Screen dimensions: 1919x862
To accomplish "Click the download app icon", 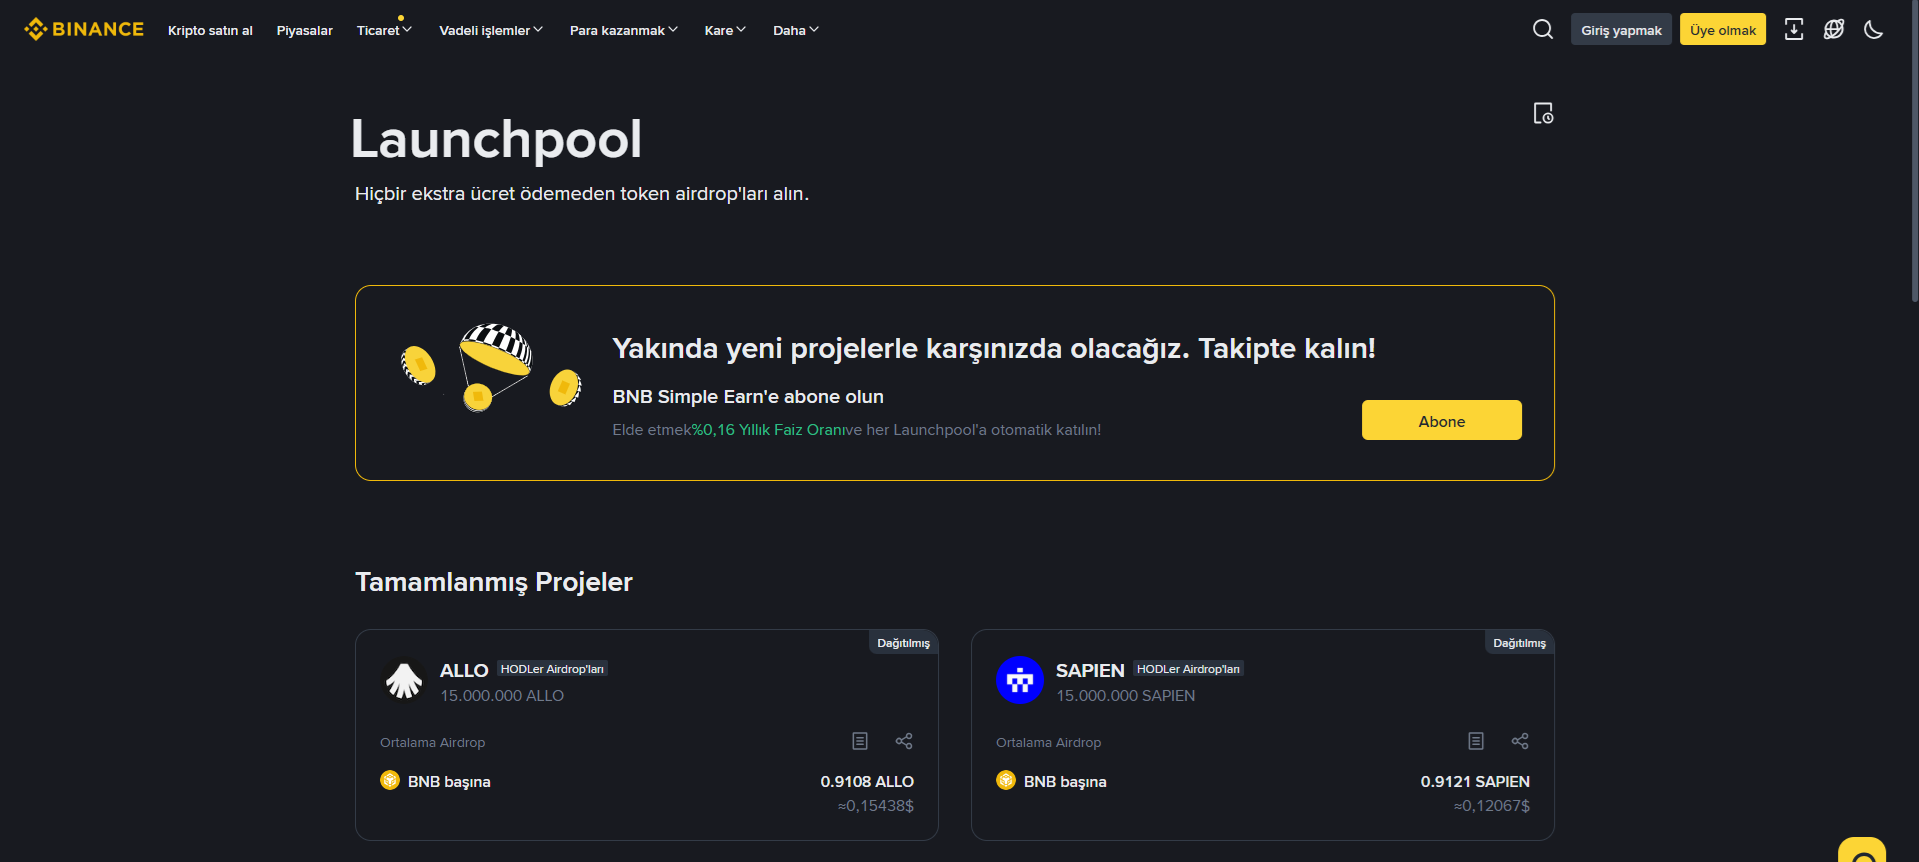I will pyautogui.click(x=1794, y=29).
